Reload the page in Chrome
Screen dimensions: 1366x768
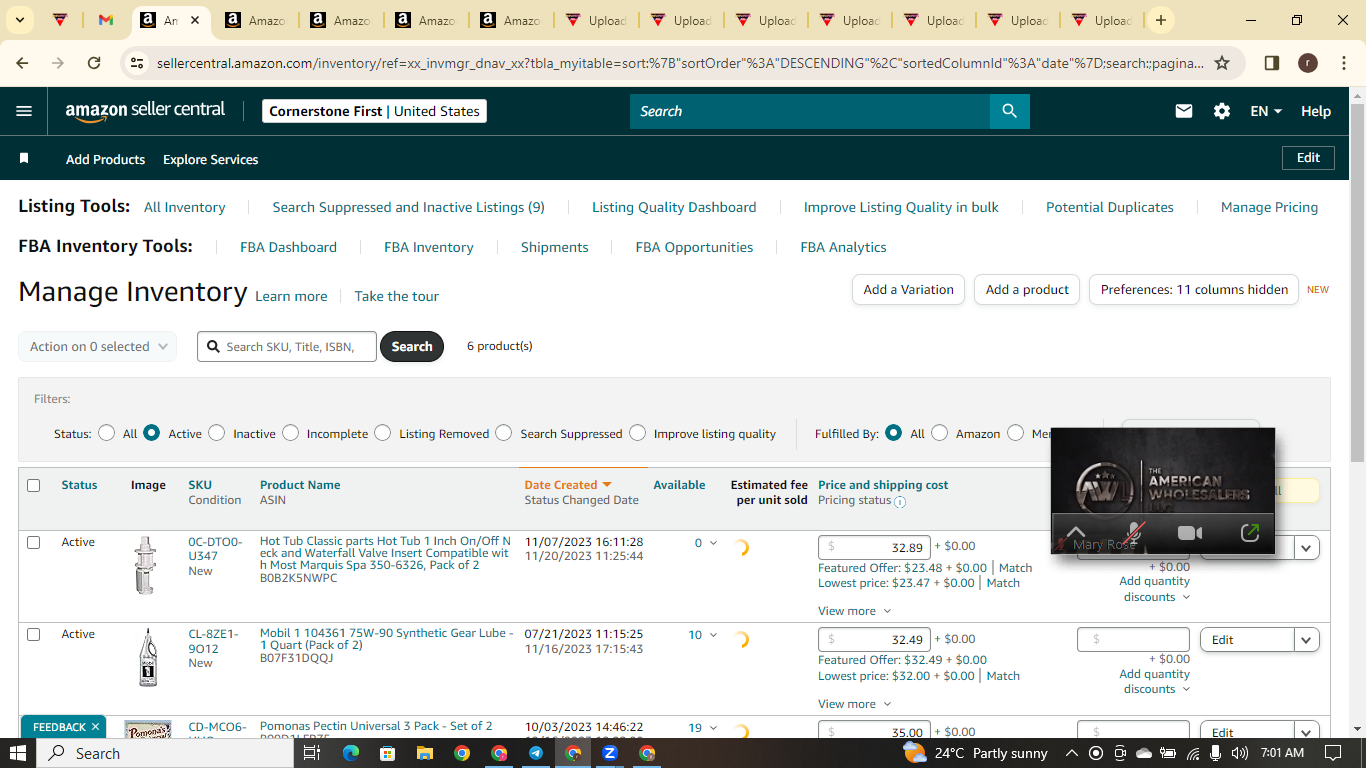(94, 63)
